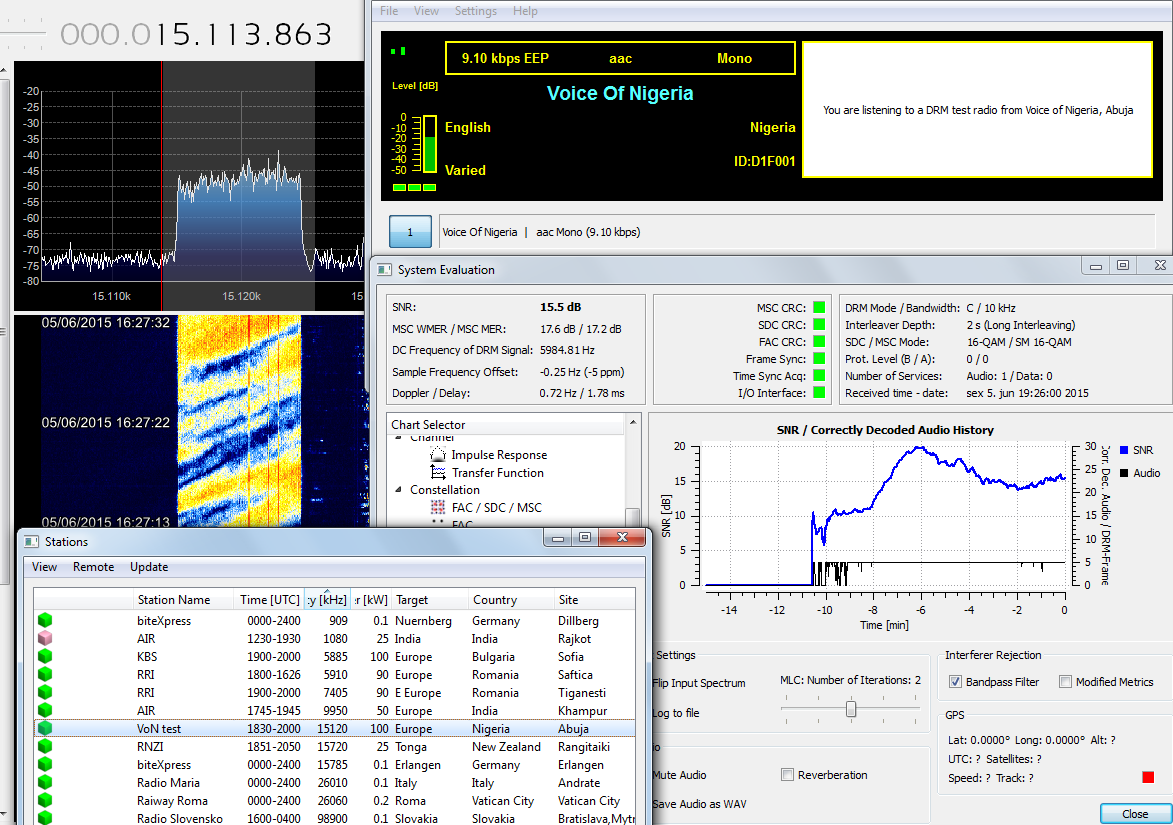Click SNR legend blue swatch

pos(1124,450)
